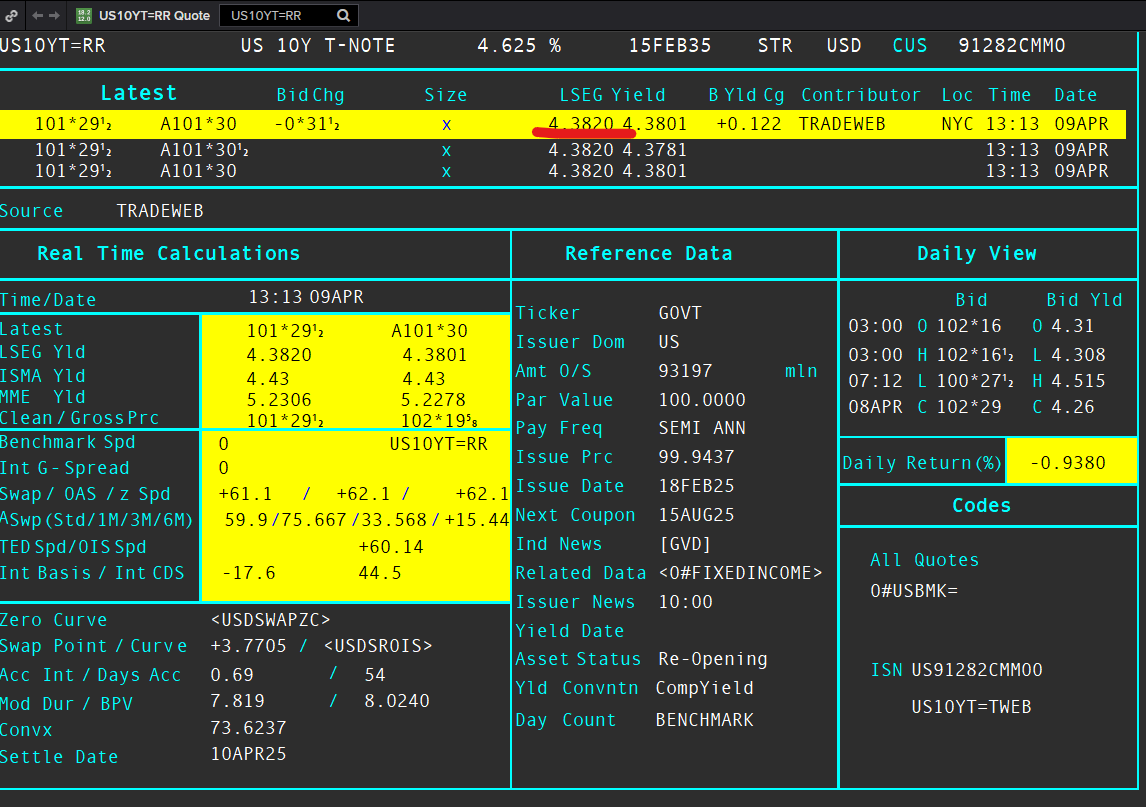Open the Daily View panel heading
The width and height of the screenshot is (1146, 807).
point(976,253)
